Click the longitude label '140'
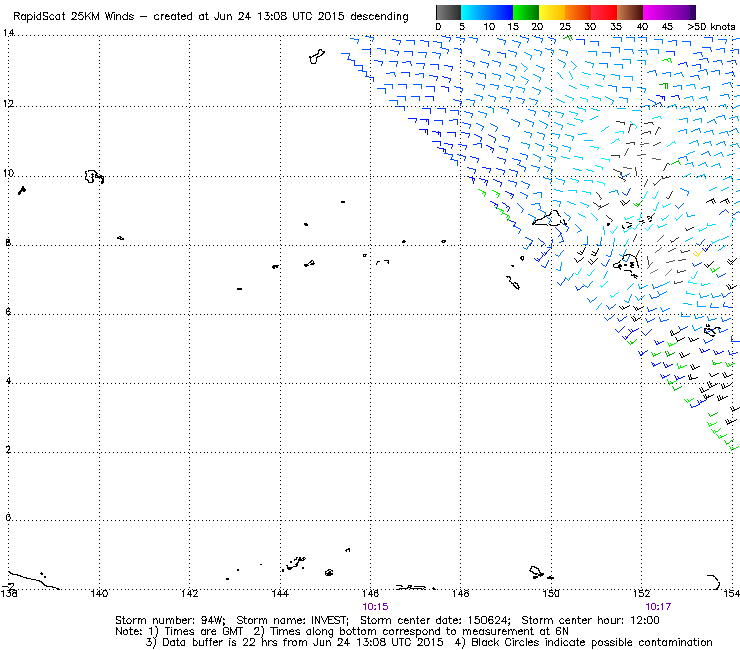 click(x=99, y=593)
